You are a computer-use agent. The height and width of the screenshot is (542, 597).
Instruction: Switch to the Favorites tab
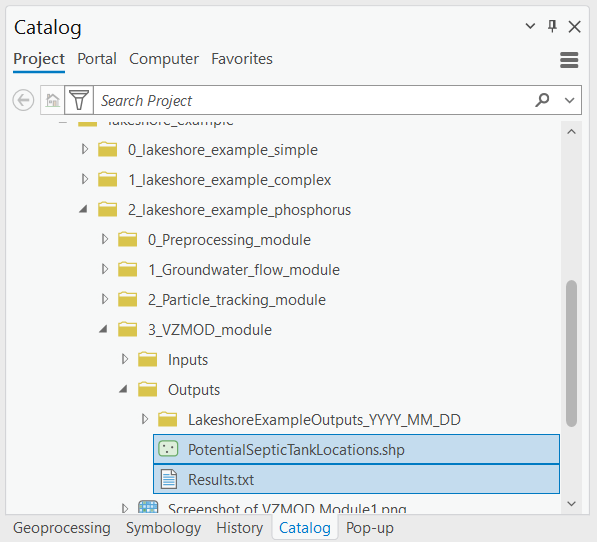242,59
